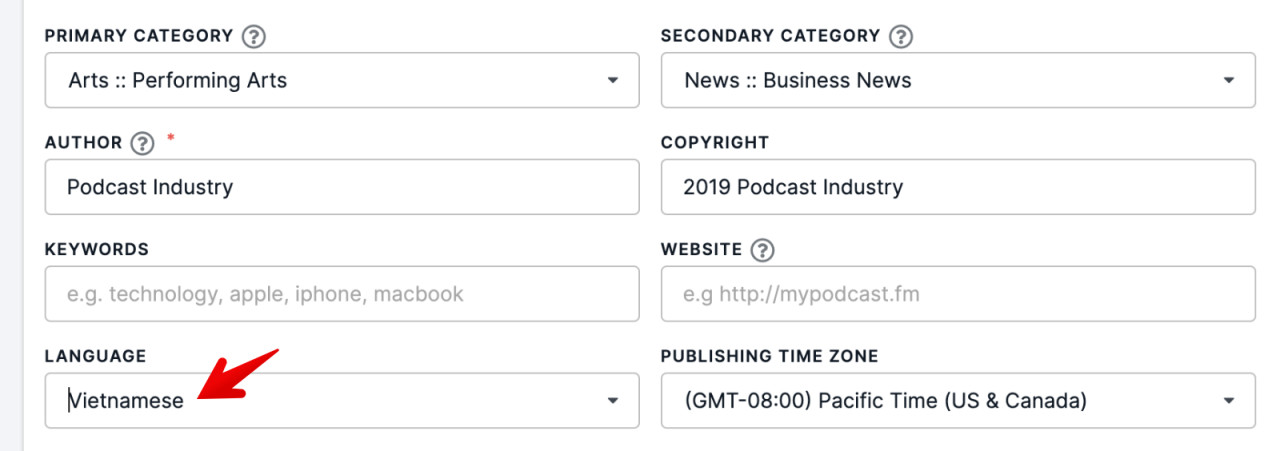Click into the Author text field
This screenshot has height=451, width=1280.
tap(341, 187)
